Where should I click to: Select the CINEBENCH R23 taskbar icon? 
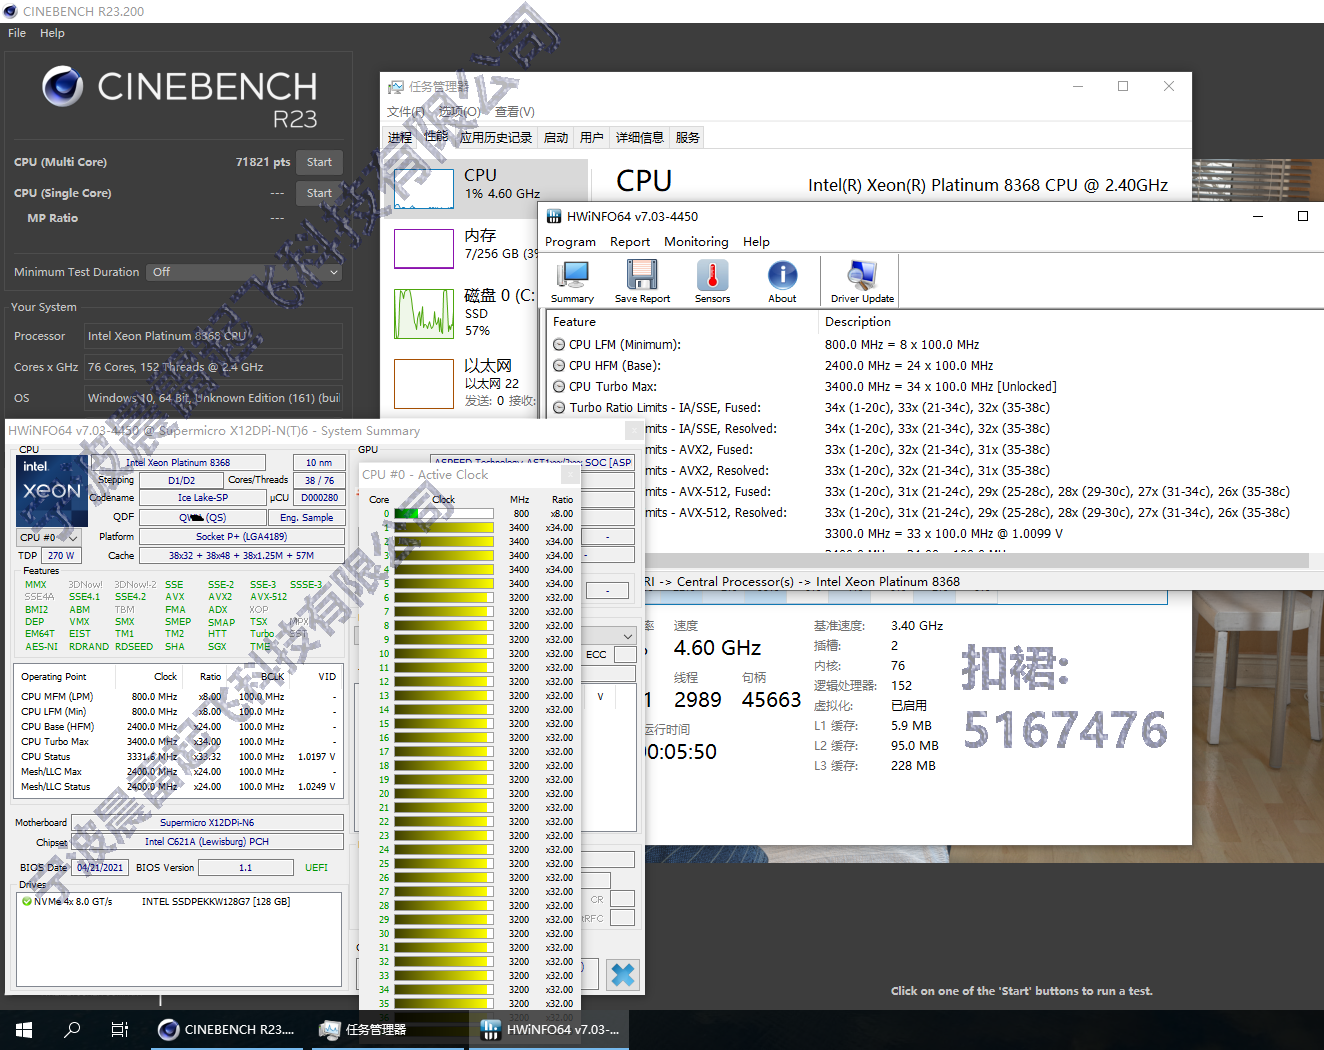pyautogui.click(x=167, y=1029)
